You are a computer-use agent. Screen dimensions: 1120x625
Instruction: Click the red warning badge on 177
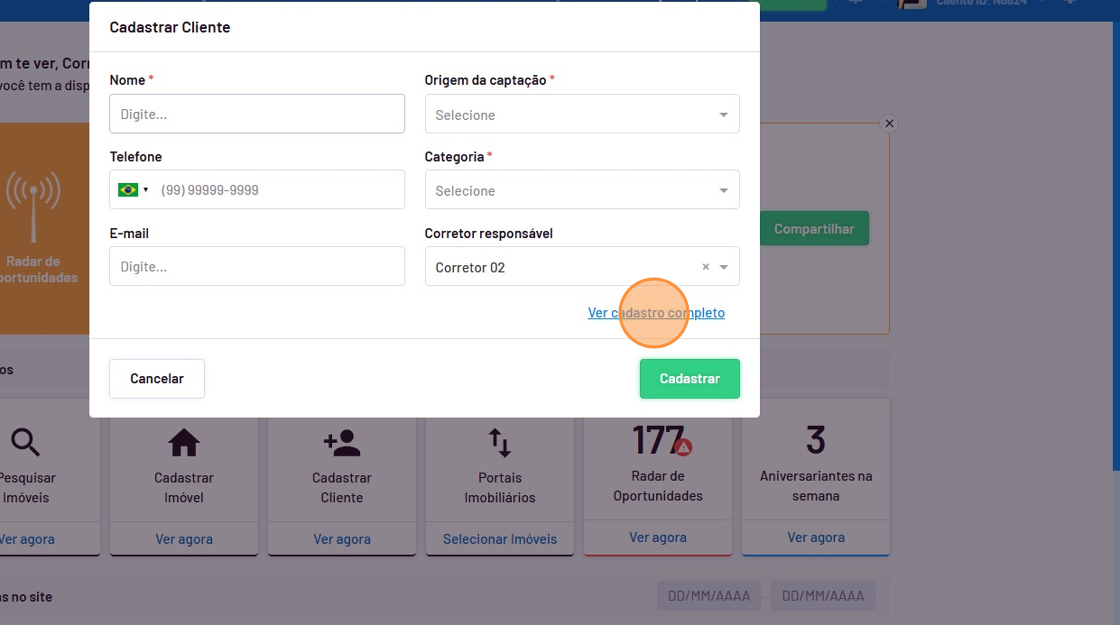point(683,447)
